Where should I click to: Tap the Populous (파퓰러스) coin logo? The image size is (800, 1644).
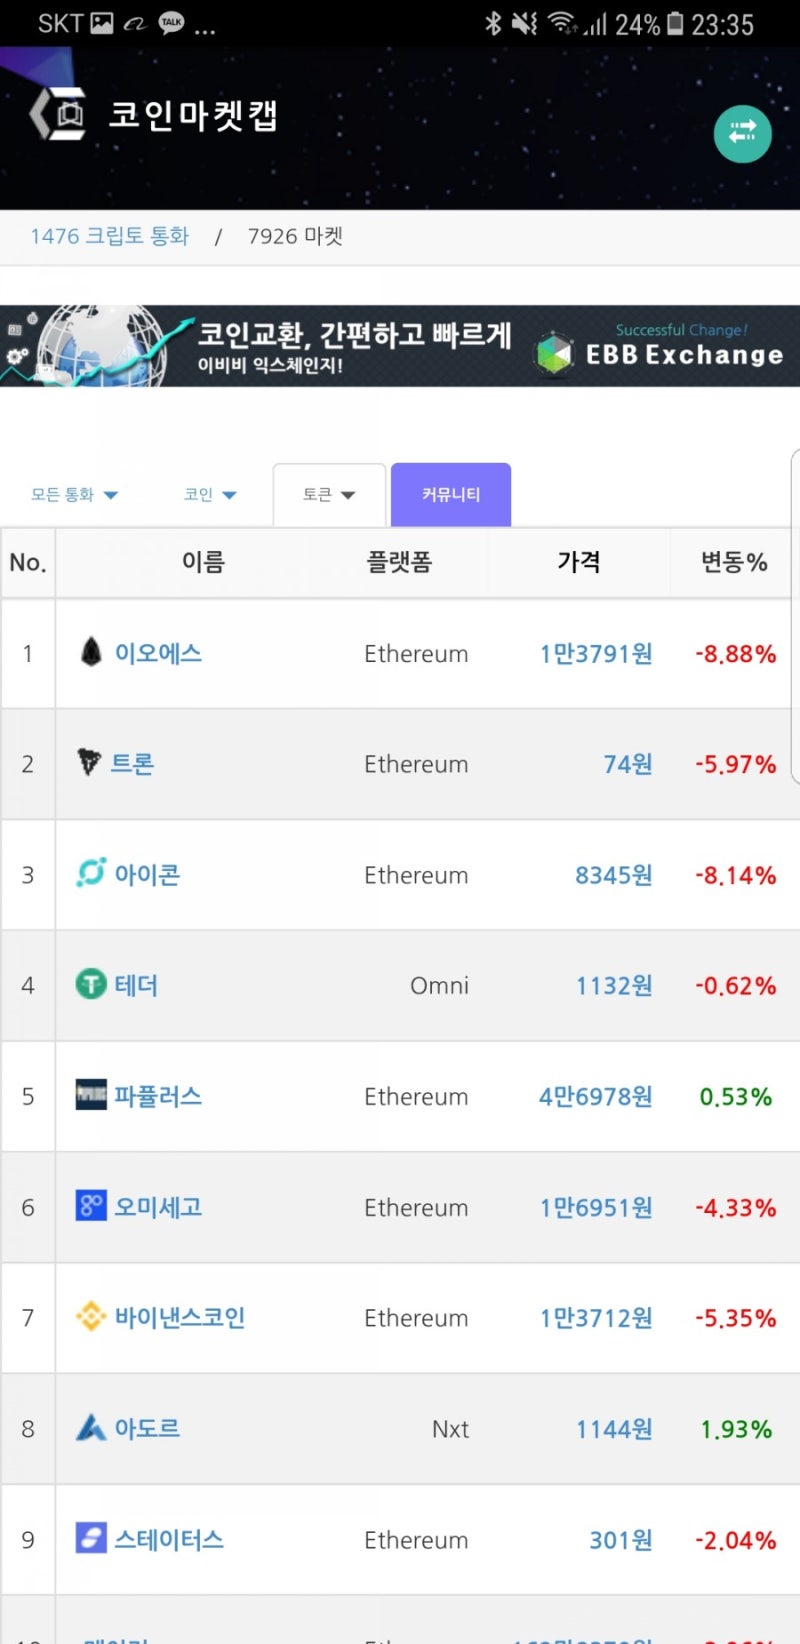91,1096
